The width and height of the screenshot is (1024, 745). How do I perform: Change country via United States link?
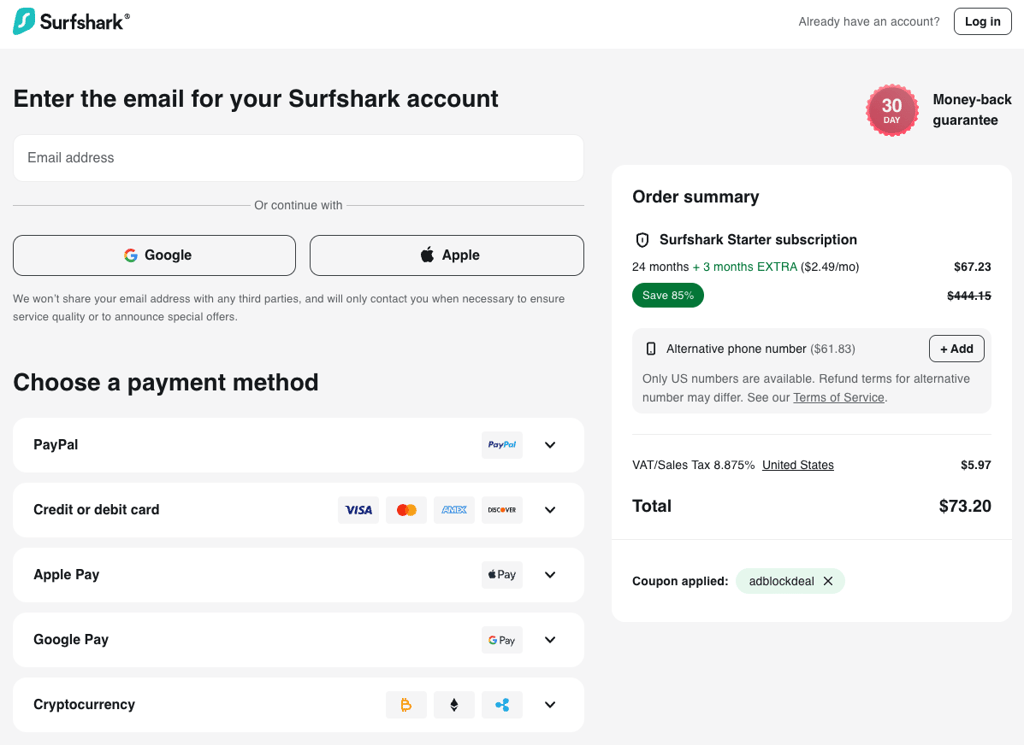click(x=797, y=465)
